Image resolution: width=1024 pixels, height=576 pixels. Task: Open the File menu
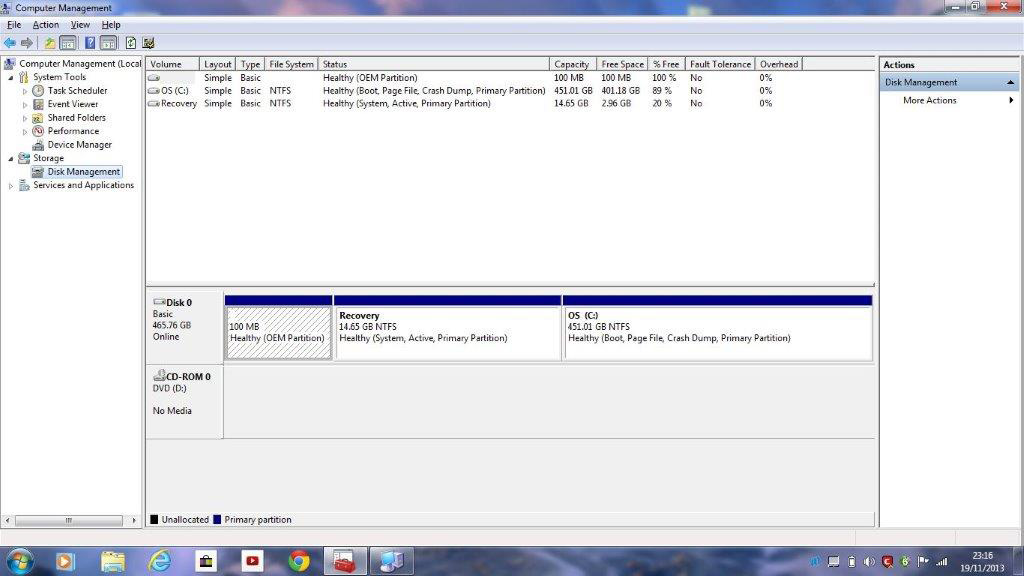(14, 25)
